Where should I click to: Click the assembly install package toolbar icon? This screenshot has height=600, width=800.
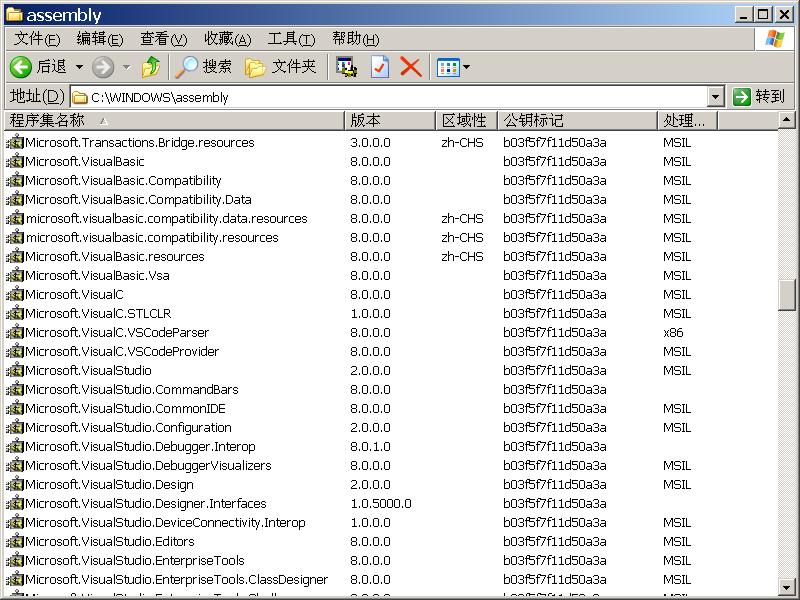point(344,67)
